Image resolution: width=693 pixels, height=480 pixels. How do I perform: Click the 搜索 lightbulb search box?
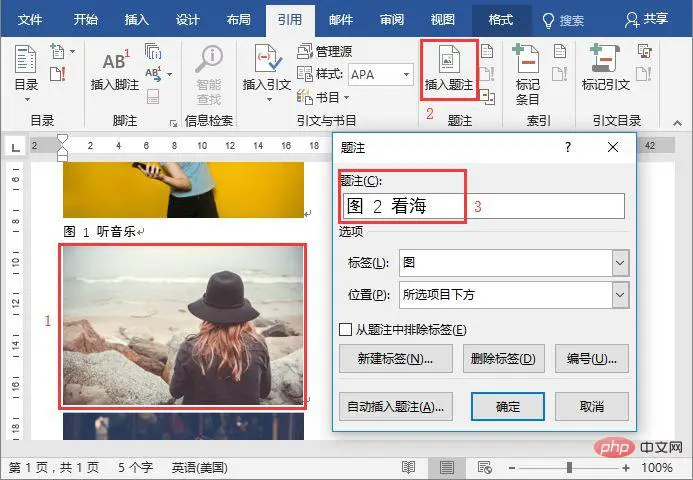[x=563, y=20]
